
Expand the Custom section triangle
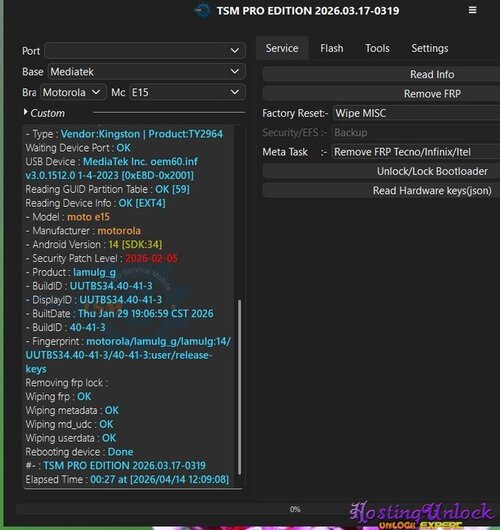(26, 112)
